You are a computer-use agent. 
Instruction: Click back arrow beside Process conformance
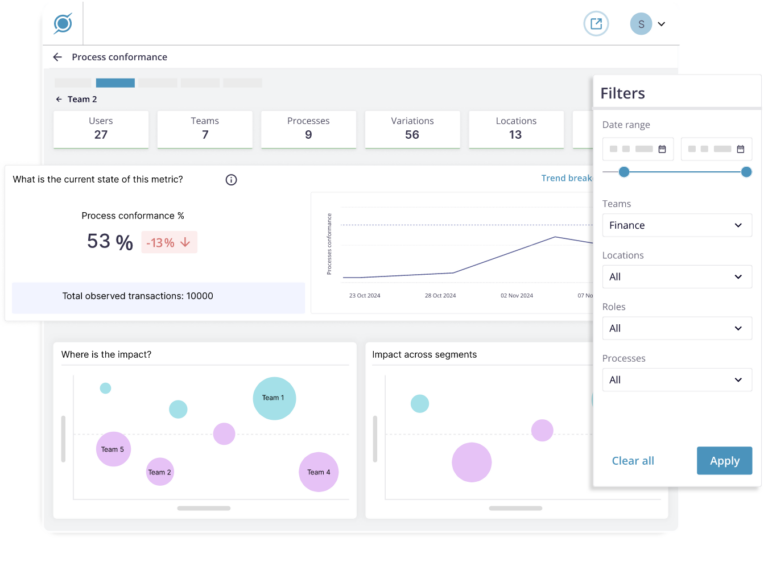coord(58,58)
